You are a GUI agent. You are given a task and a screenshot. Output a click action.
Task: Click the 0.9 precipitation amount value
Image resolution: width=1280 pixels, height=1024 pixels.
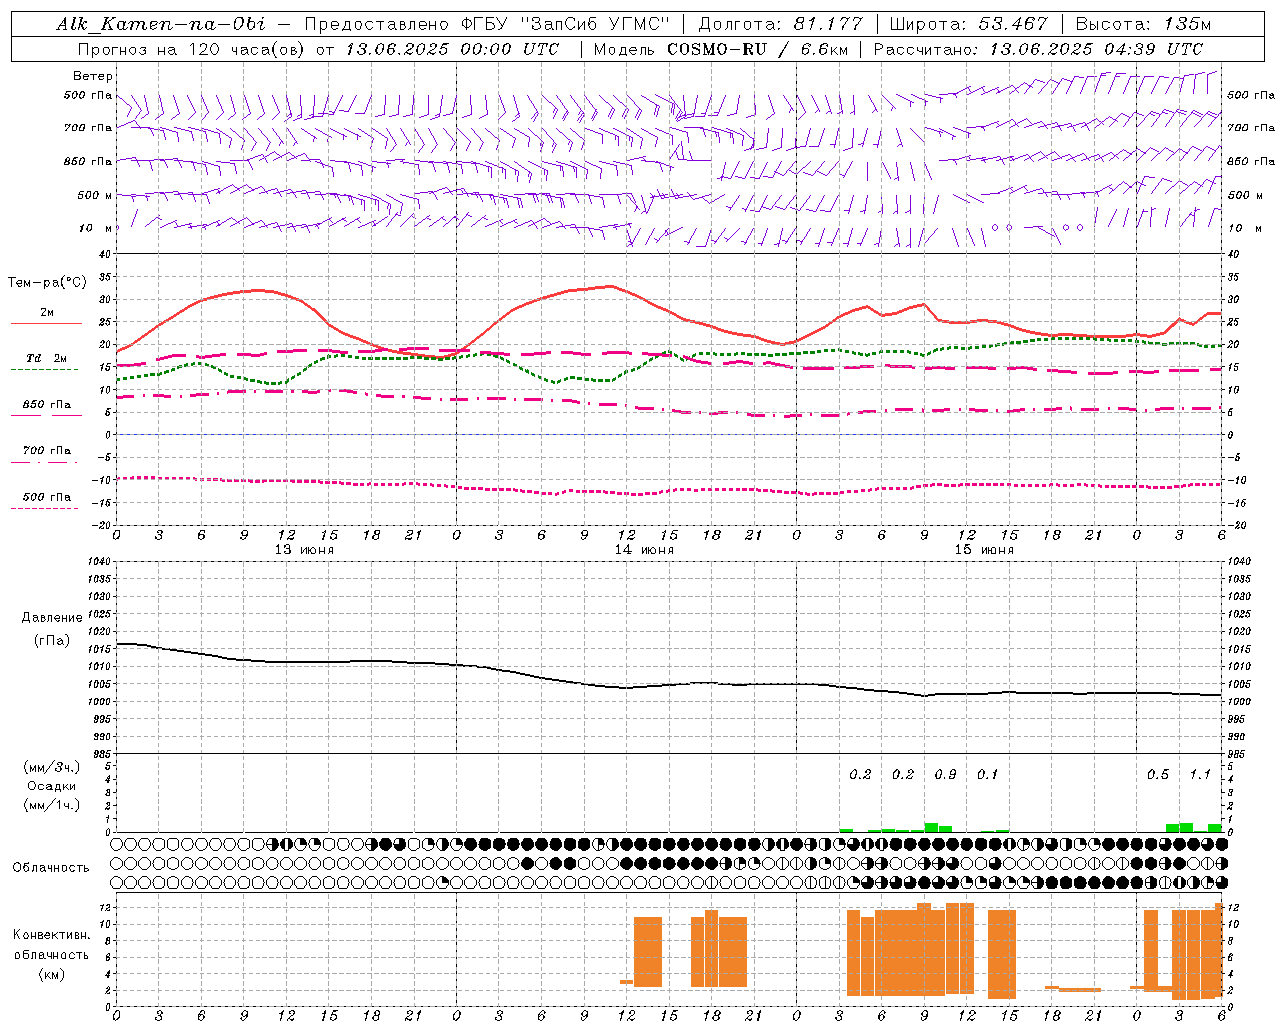945,775
